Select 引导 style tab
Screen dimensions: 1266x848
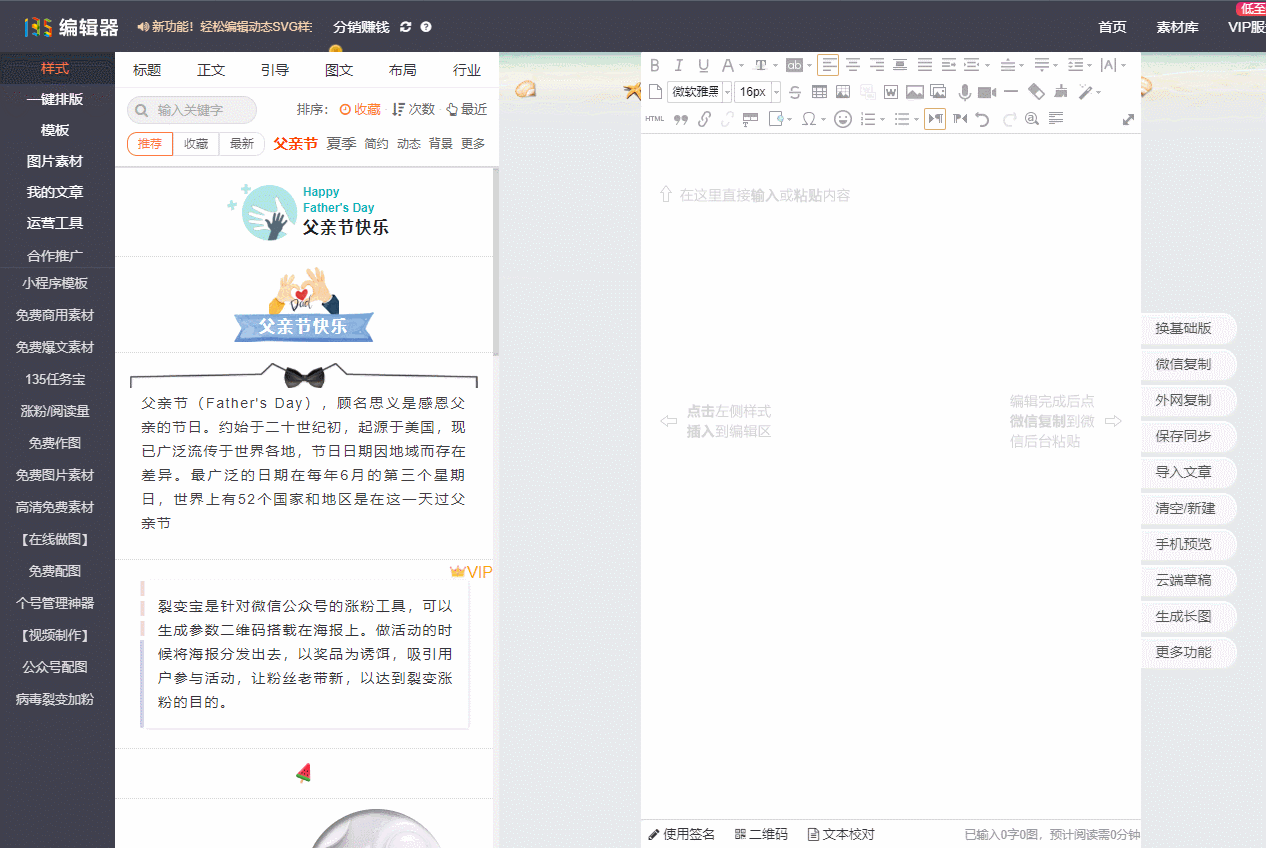(275, 70)
